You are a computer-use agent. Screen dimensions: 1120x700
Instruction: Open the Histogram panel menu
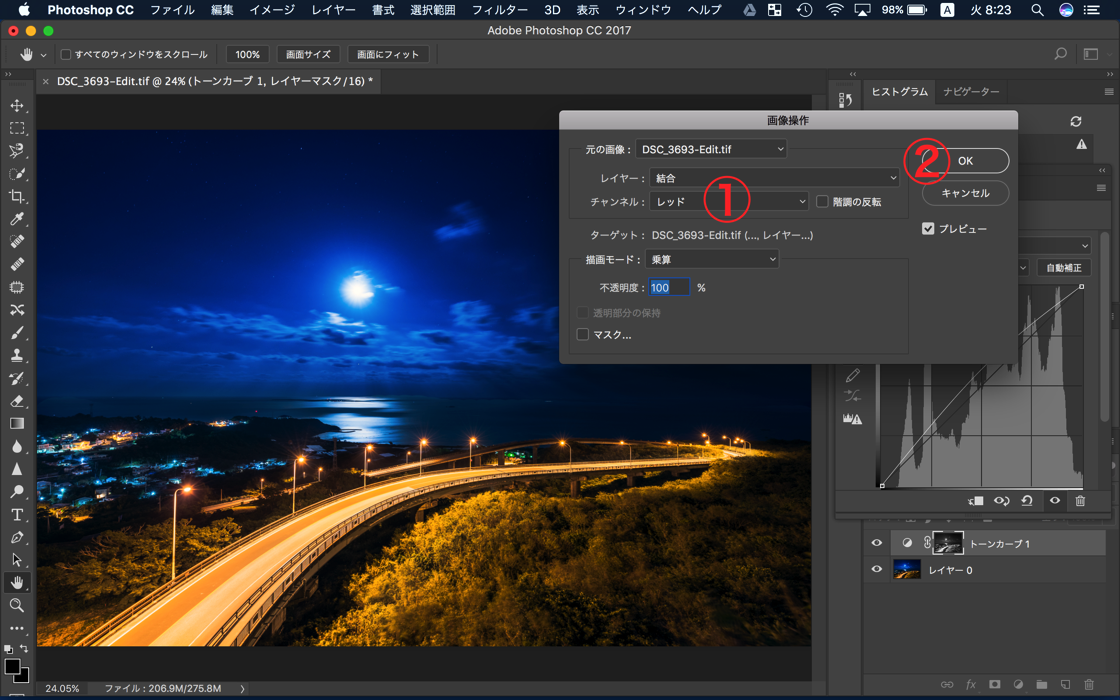[x=1109, y=92]
